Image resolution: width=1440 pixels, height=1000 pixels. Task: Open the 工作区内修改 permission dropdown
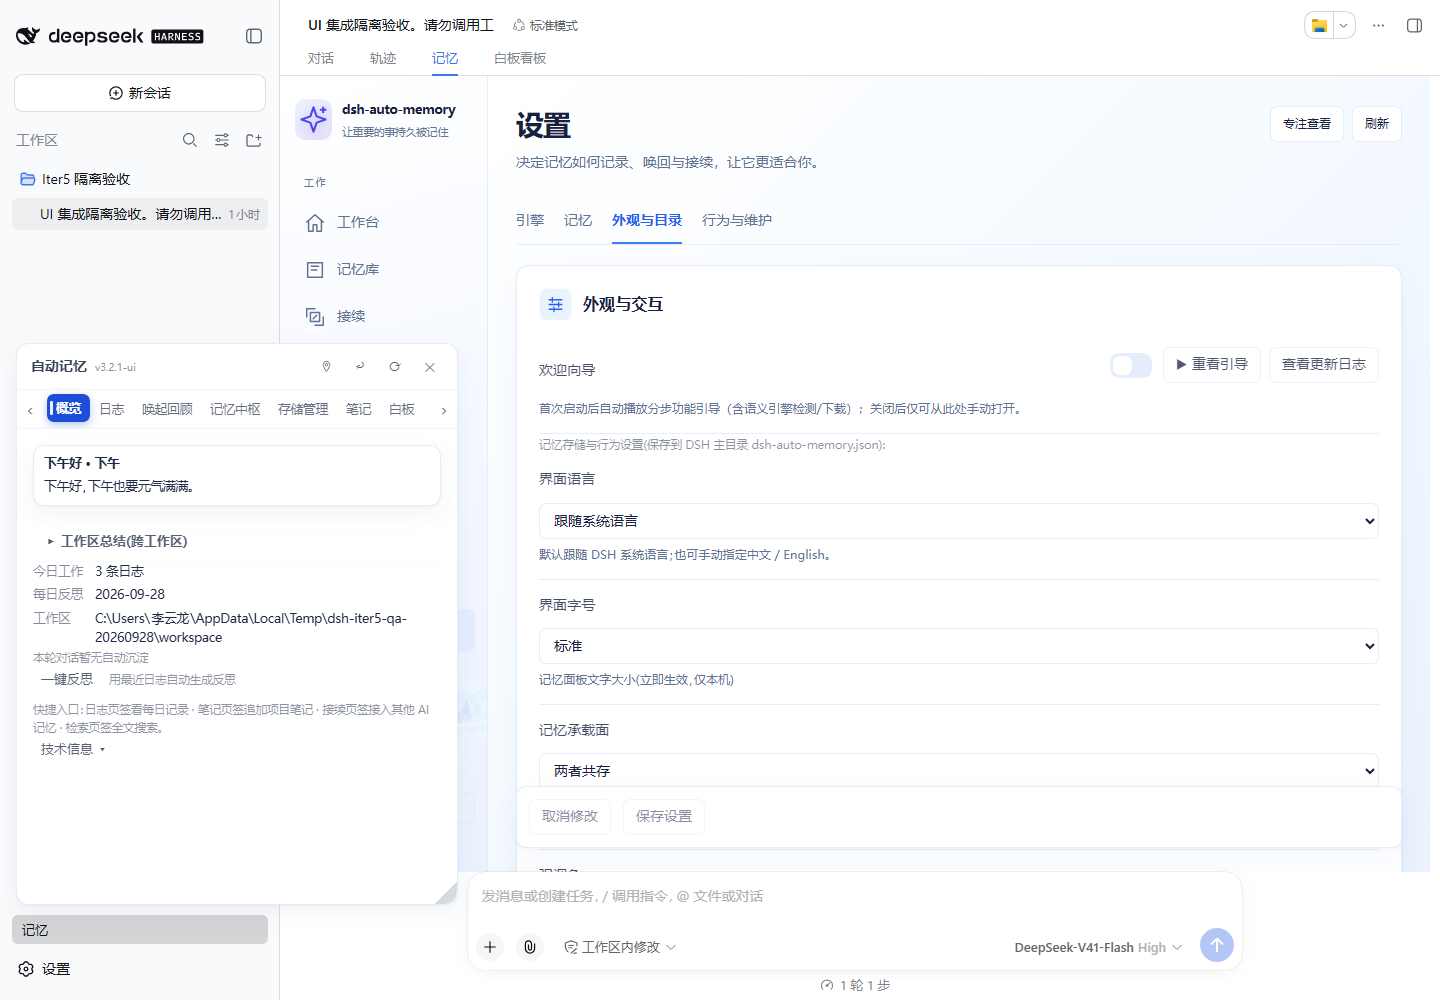pos(620,947)
